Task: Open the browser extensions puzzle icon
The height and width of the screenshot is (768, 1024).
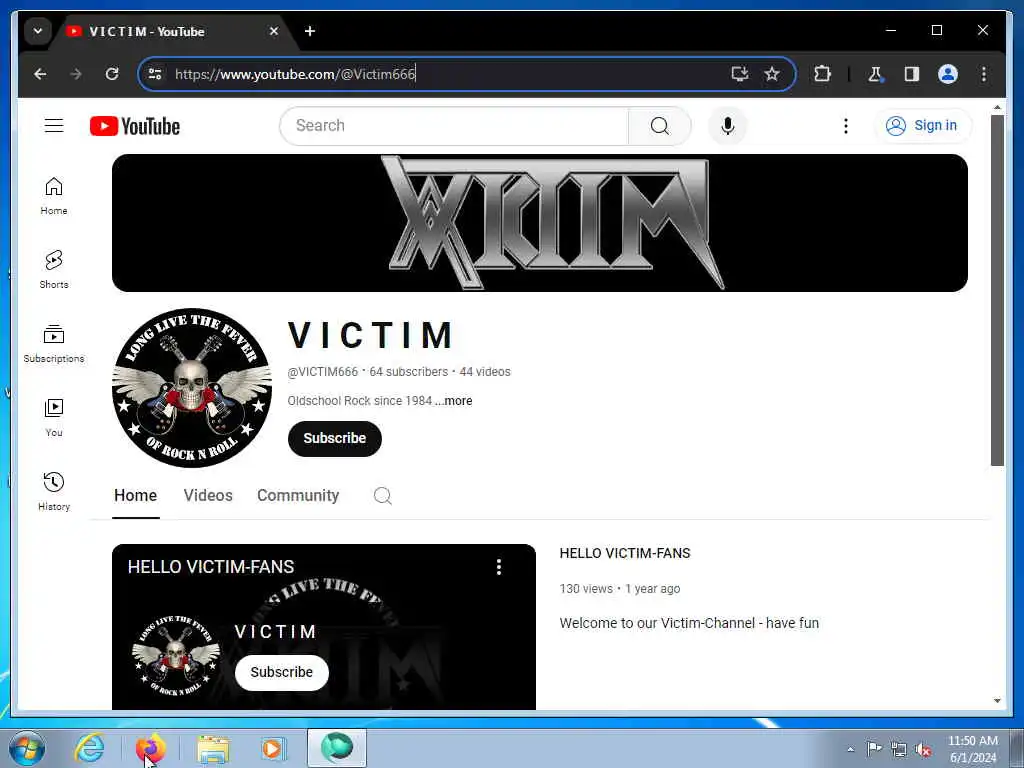Action: [x=822, y=74]
